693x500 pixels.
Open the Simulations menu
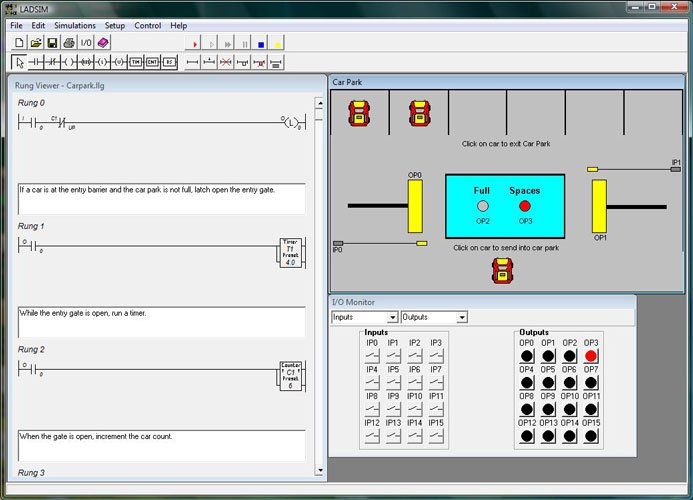coord(76,24)
